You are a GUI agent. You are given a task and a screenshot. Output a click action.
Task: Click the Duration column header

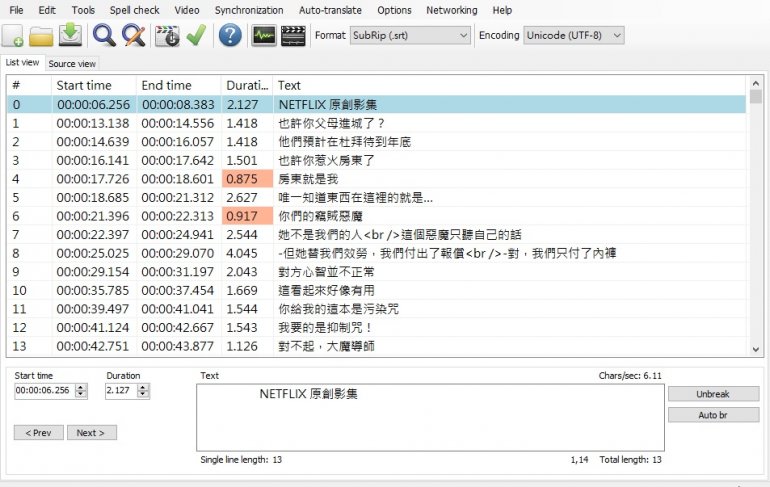click(x=247, y=85)
